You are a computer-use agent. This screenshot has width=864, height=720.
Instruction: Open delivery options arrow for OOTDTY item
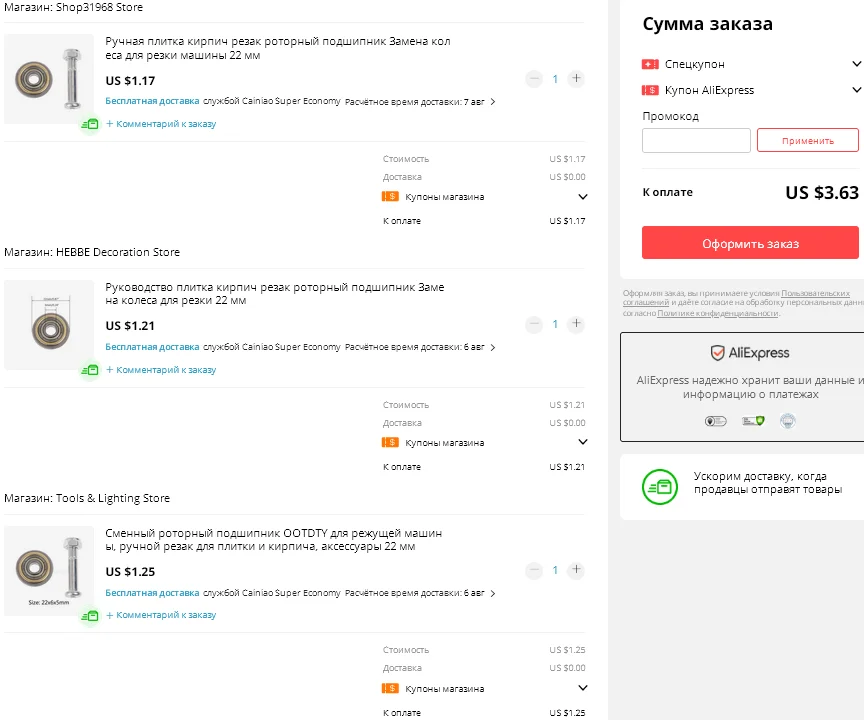click(493, 593)
